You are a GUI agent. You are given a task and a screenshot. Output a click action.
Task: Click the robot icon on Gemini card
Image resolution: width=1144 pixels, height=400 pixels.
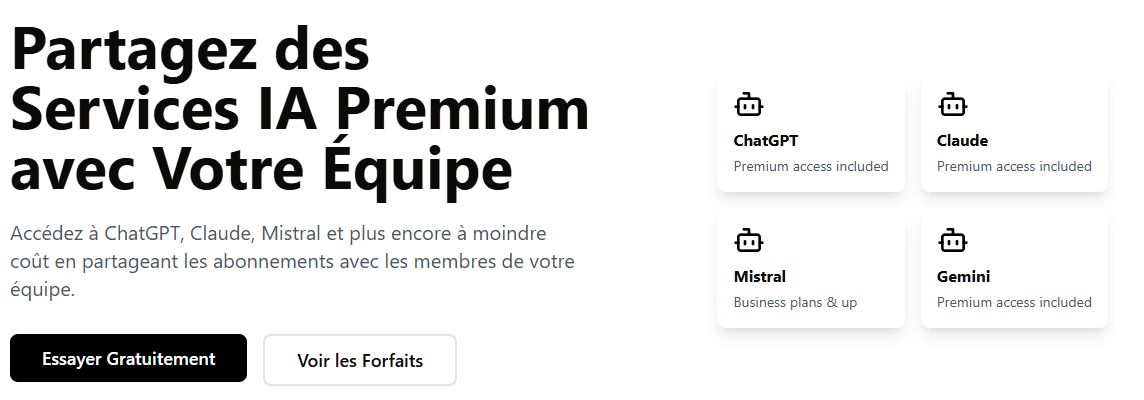point(951,240)
